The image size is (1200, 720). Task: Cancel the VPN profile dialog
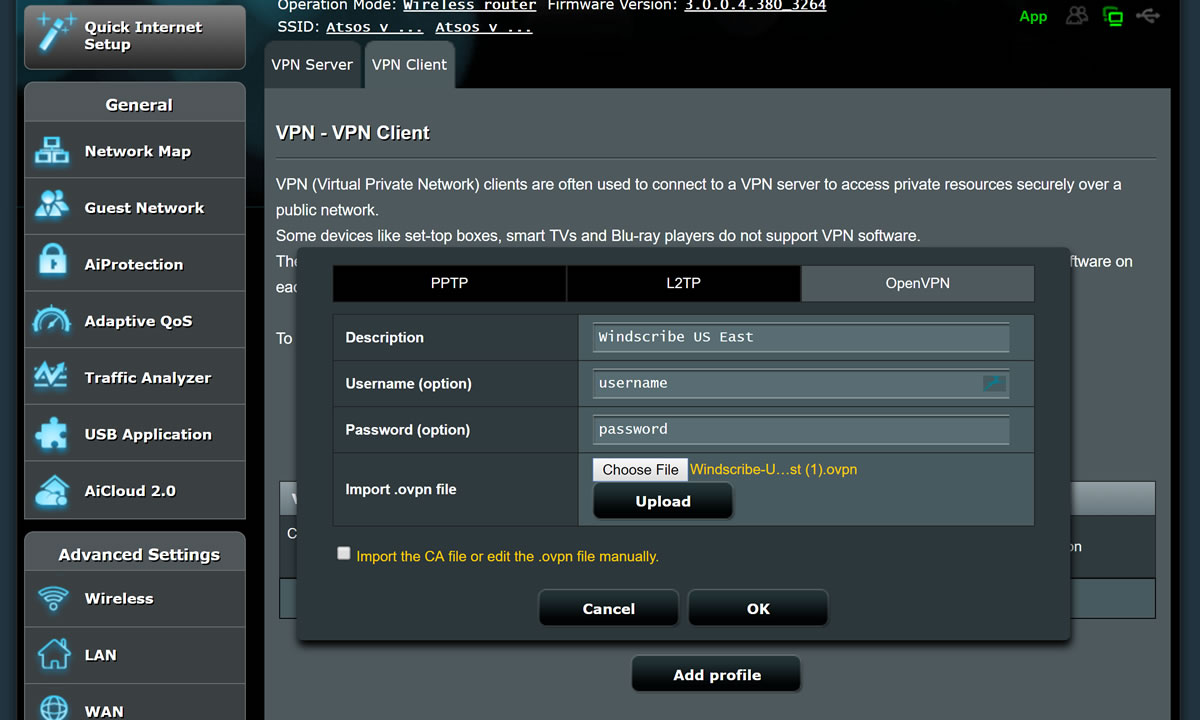point(608,608)
